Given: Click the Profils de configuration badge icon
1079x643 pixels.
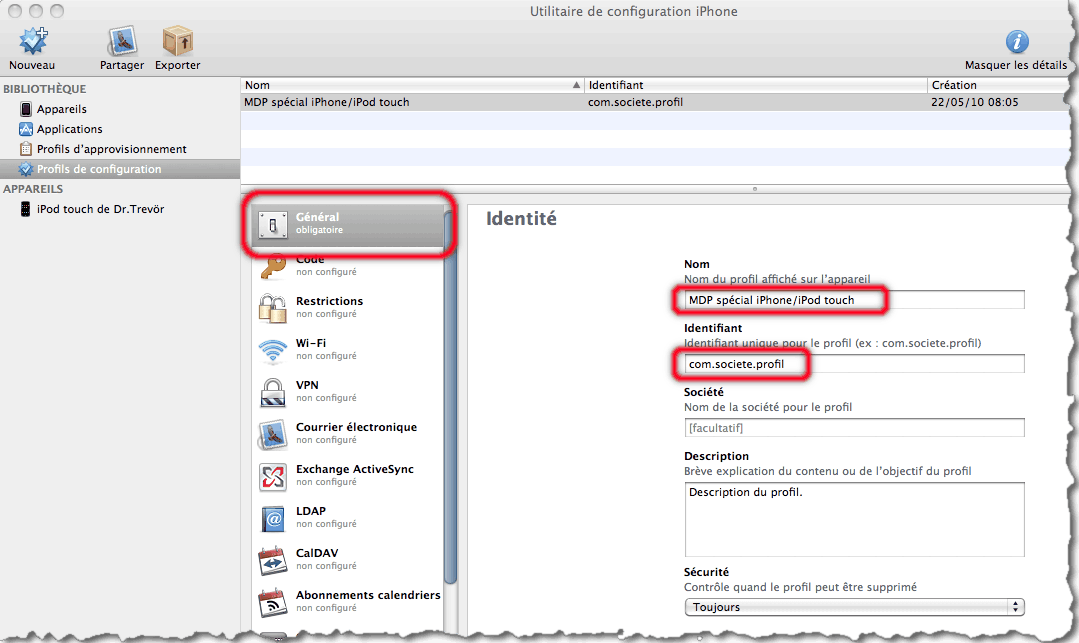Looking at the screenshot, I should [25, 169].
